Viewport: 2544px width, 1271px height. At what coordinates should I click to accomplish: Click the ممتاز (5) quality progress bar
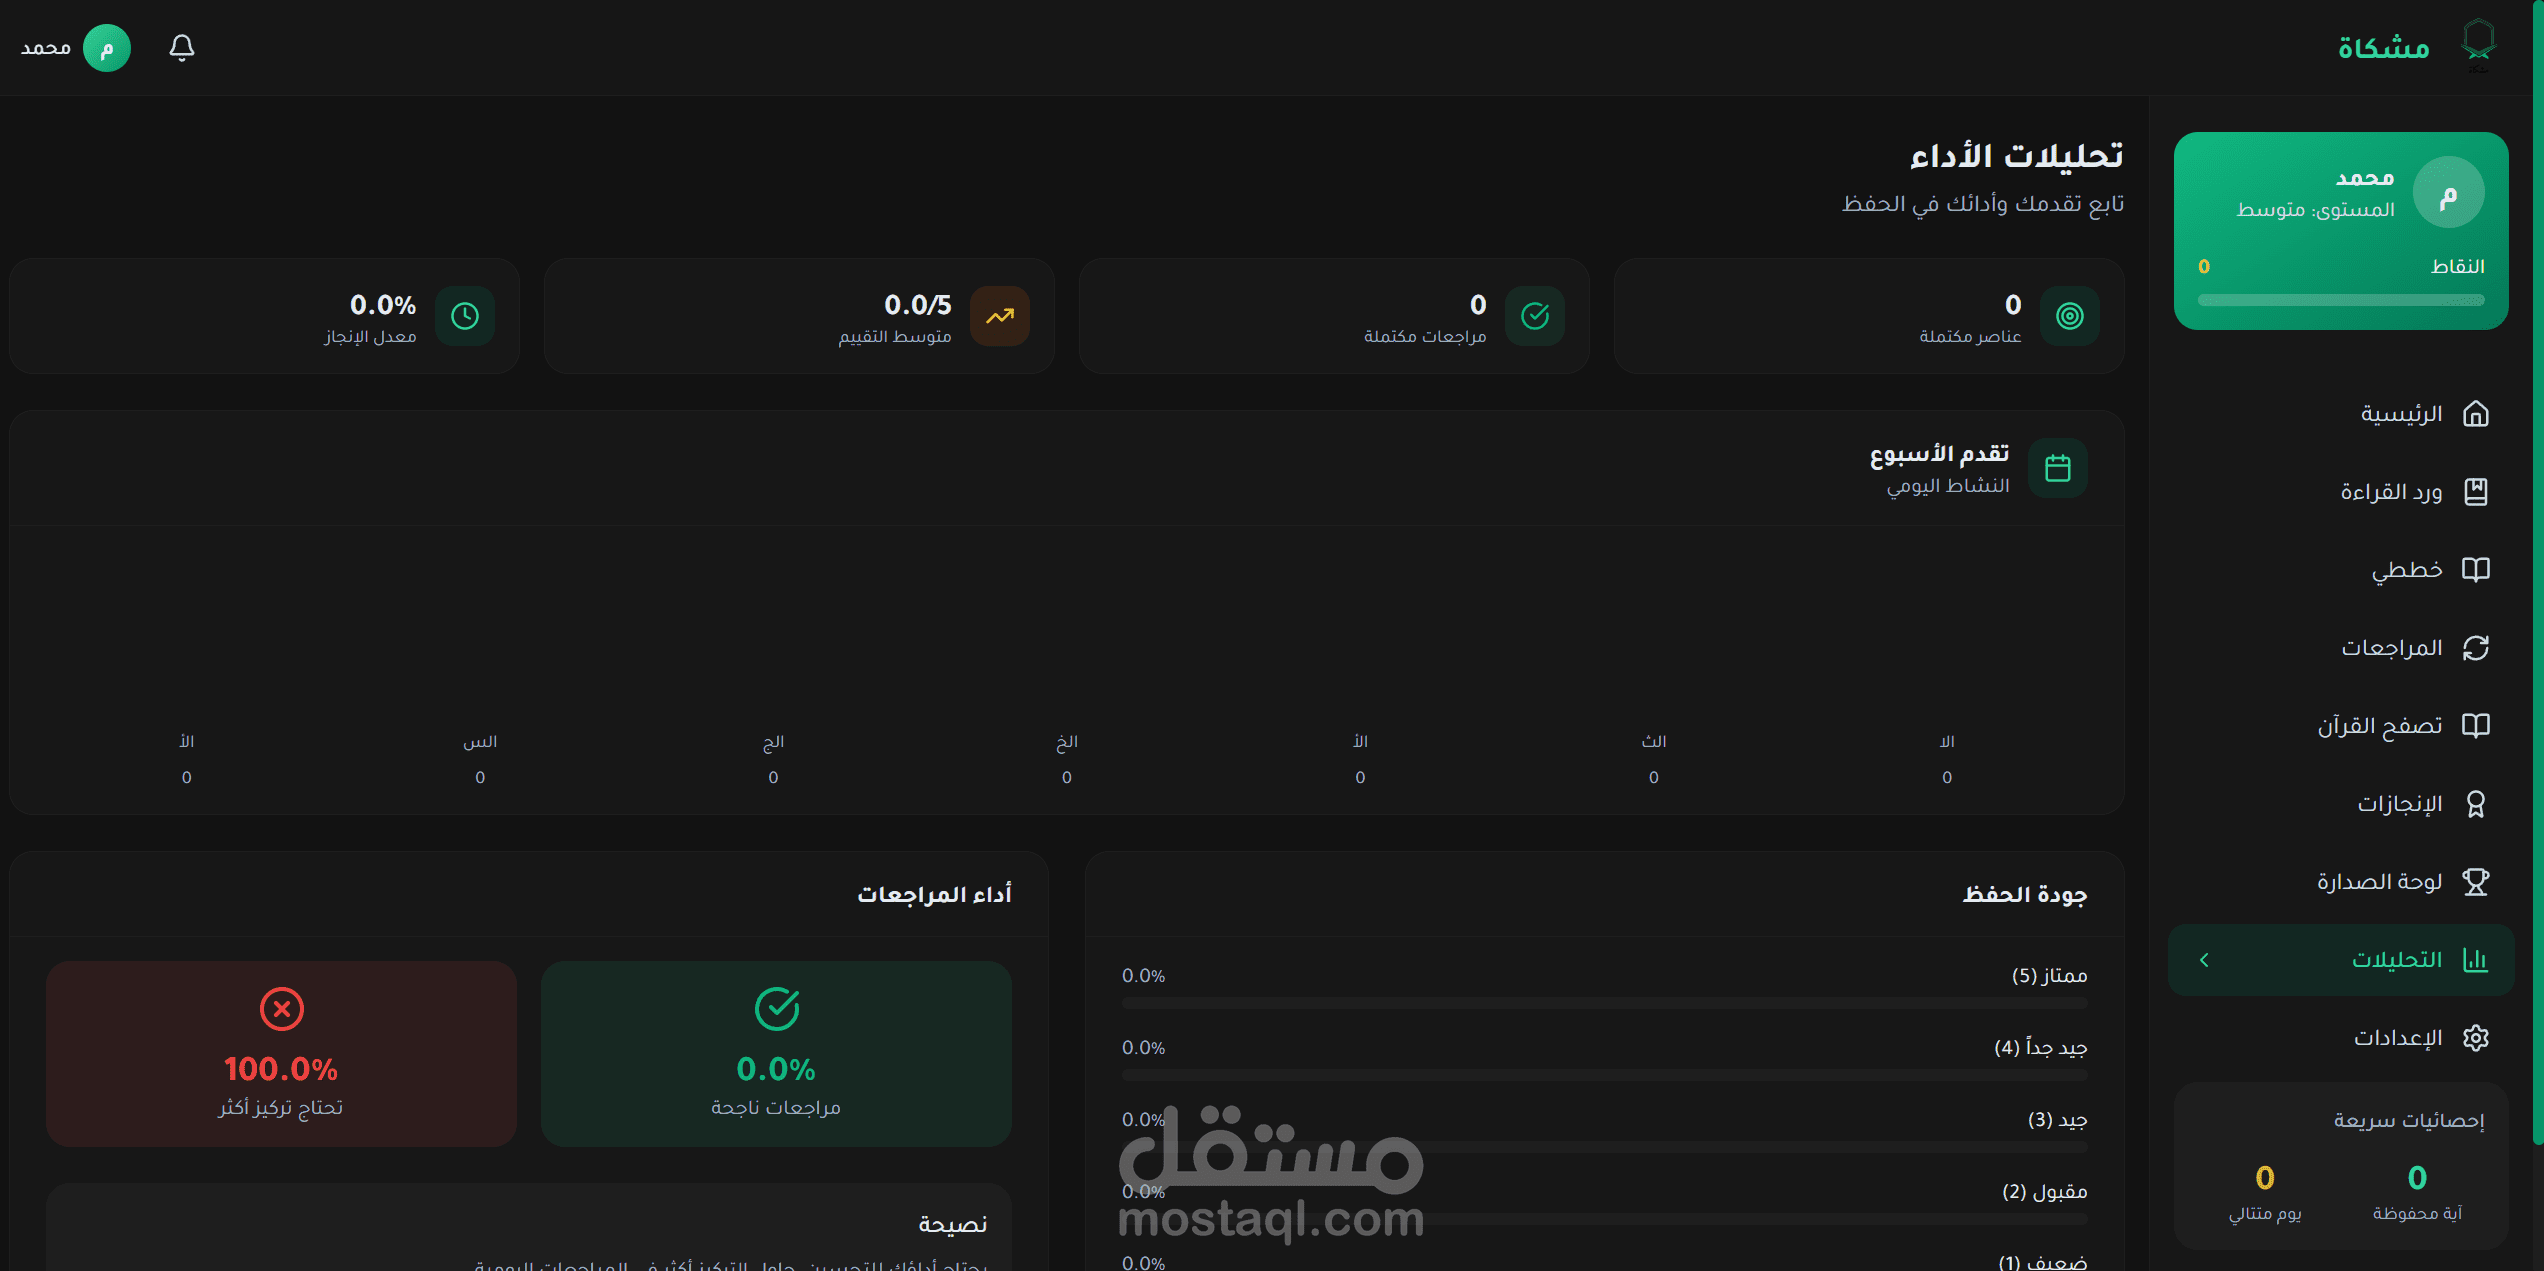coord(1604,1002)
